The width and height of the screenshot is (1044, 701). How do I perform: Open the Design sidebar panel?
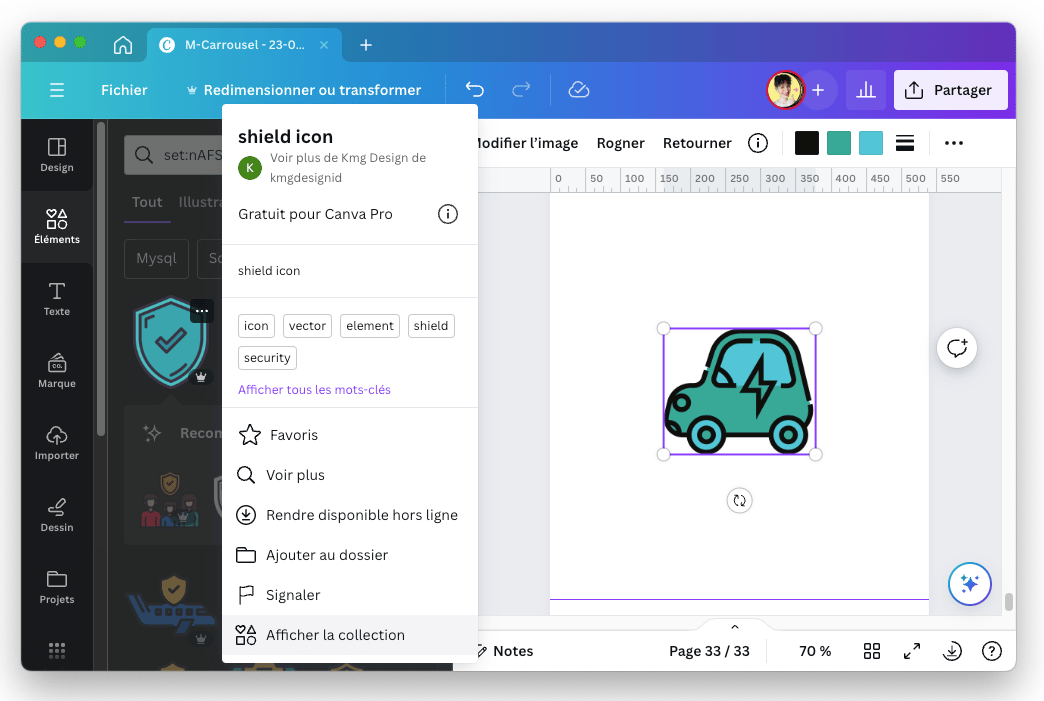pos(57,155)
